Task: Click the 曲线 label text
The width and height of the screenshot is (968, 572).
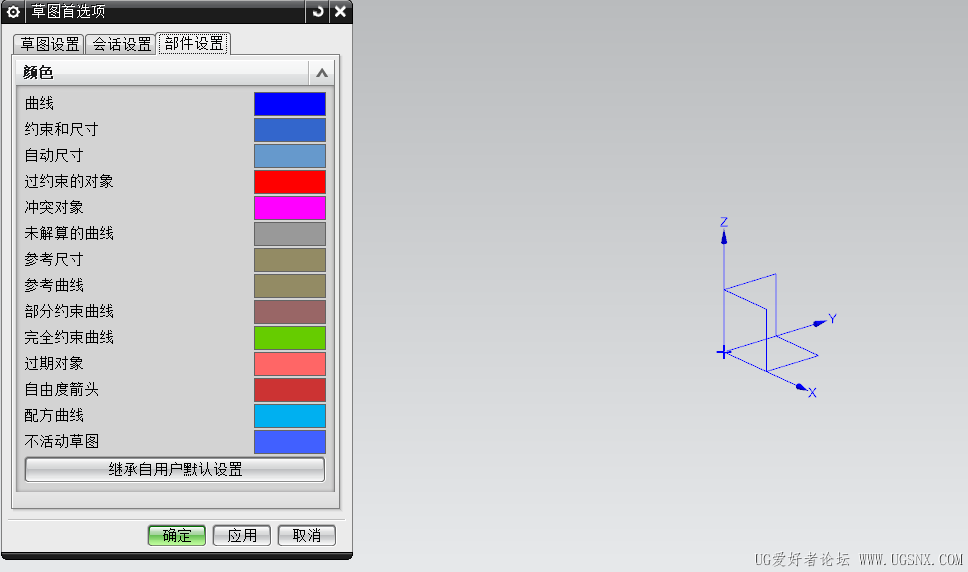Action: pyautogui.click(x=39, y=103)
